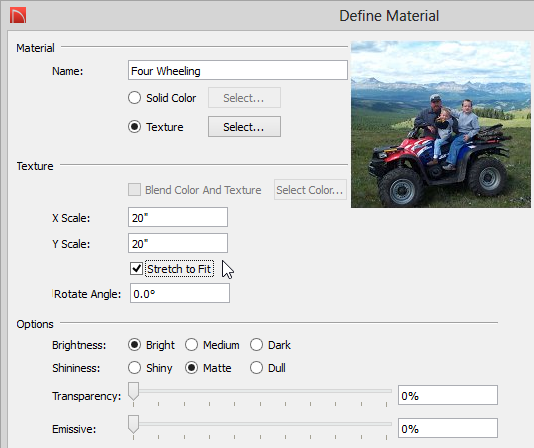This screenshot has height=448, width=534.
Task: Click the four-wheeler texture preview image
Action: (441, 124)
